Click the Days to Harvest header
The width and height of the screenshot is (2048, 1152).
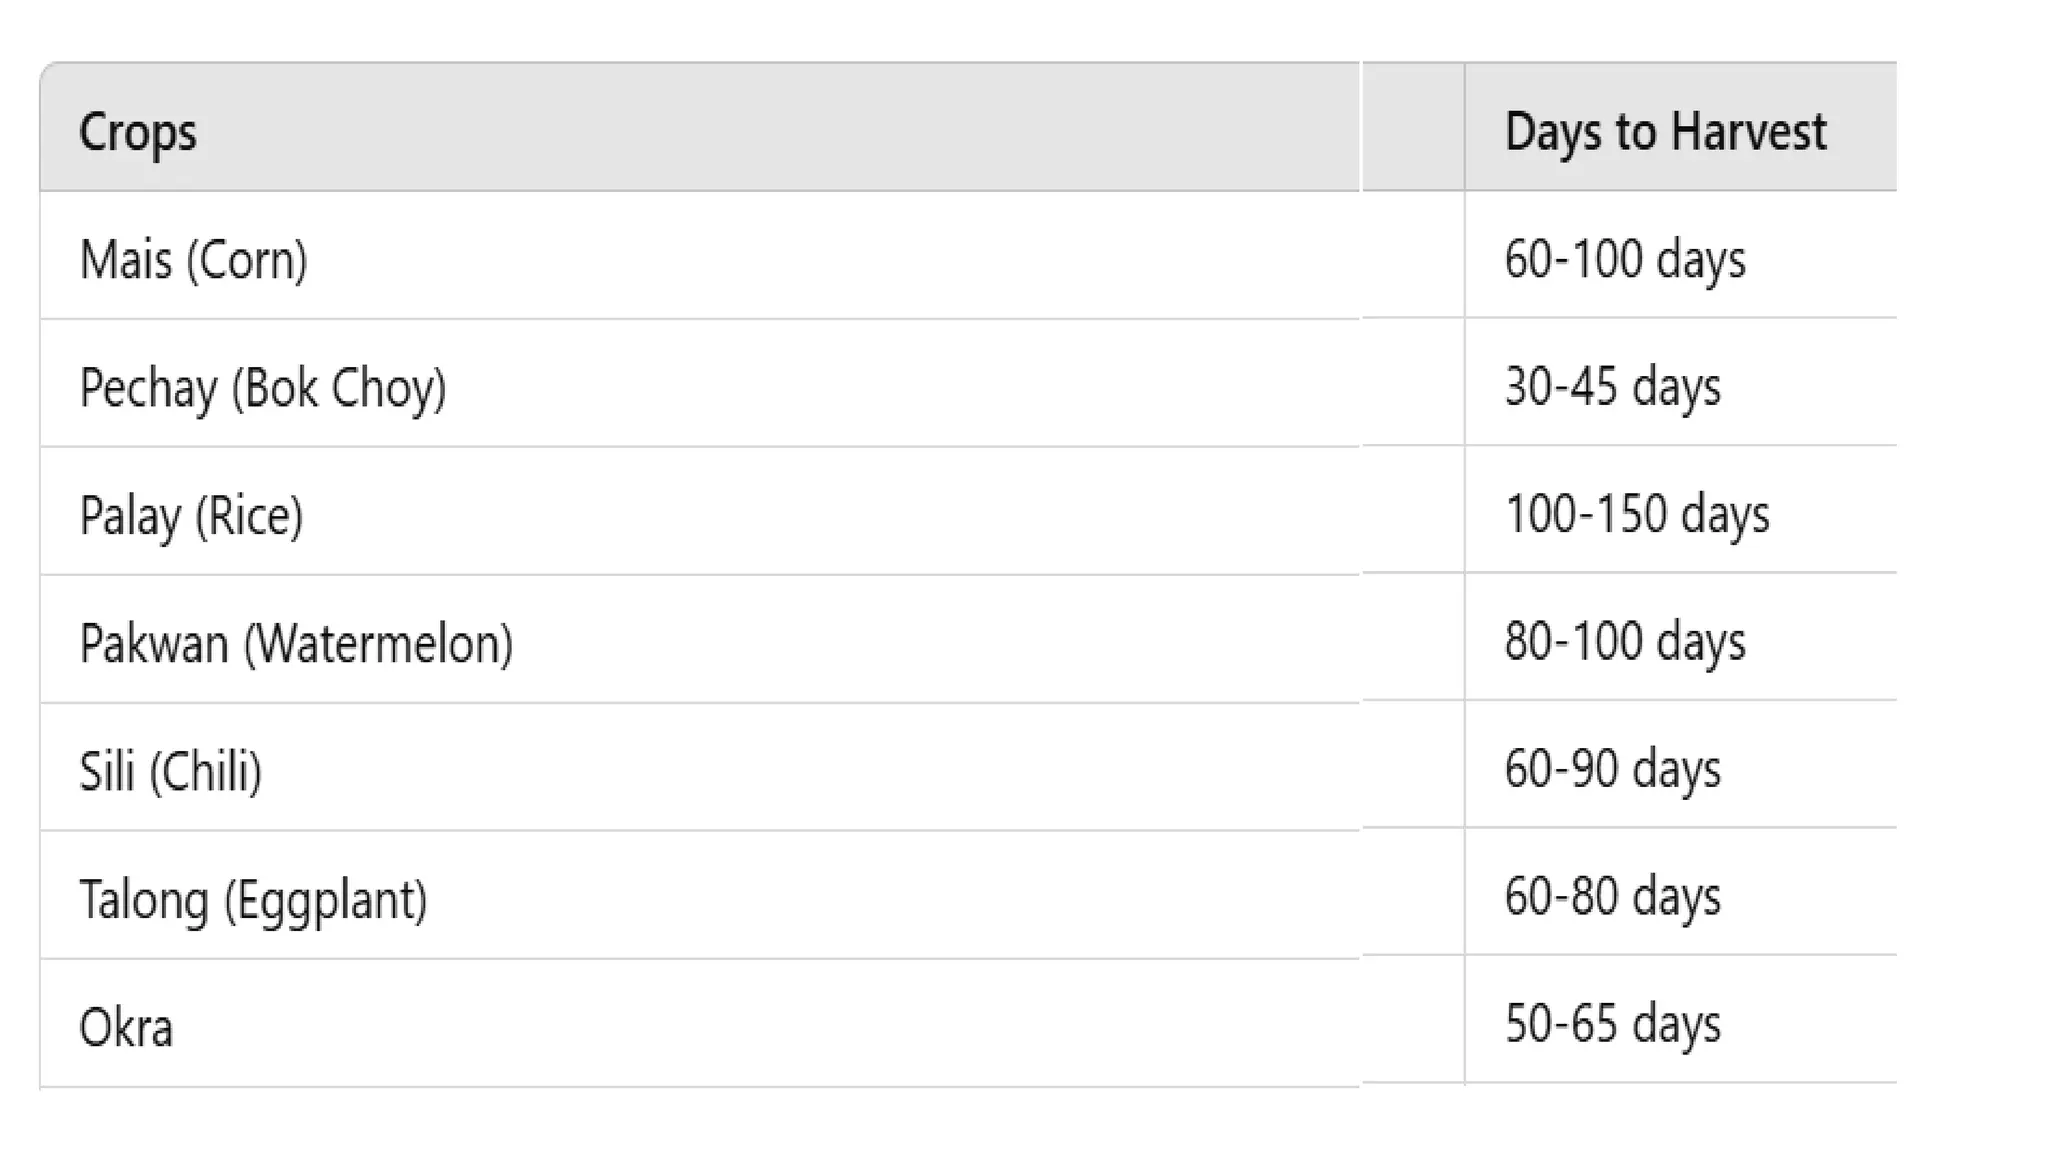tap(1665, 131)
